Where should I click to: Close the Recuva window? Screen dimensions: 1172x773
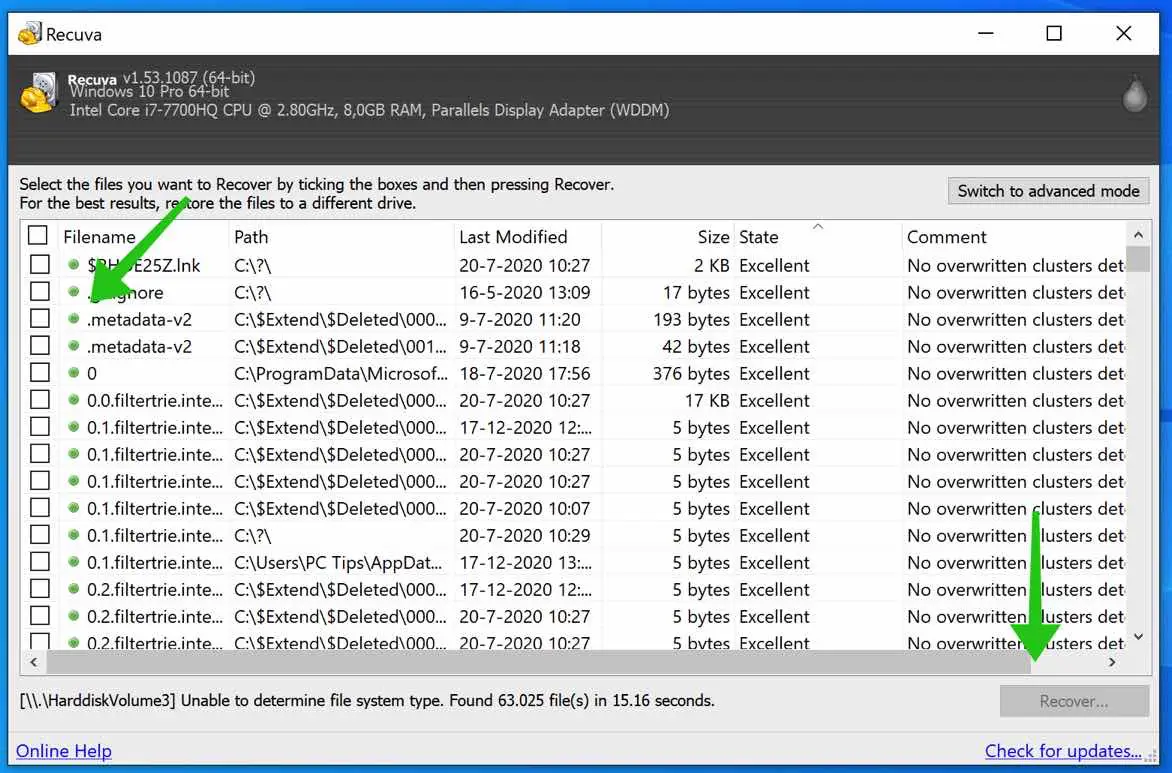point(1123,34)
